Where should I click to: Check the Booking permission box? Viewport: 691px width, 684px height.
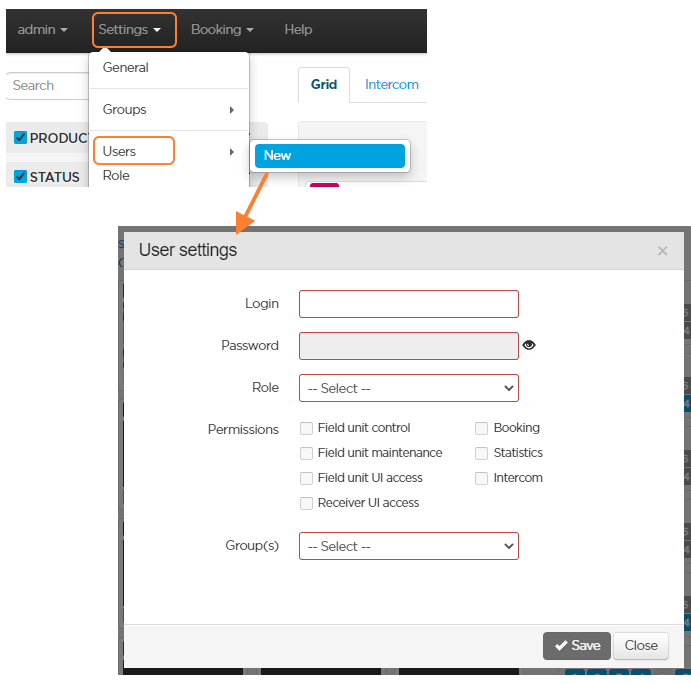482,428
